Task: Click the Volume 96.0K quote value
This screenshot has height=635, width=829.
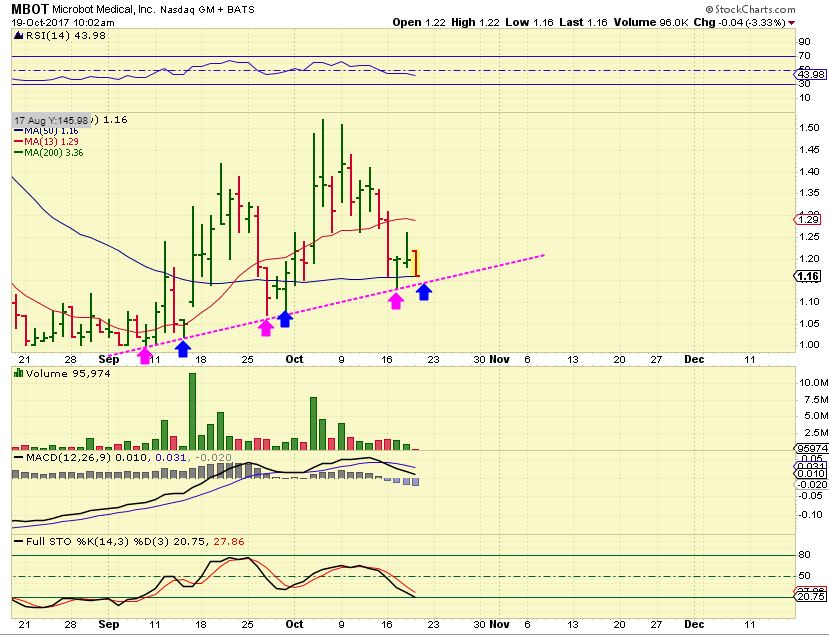Action: click(x=651, y=22)
